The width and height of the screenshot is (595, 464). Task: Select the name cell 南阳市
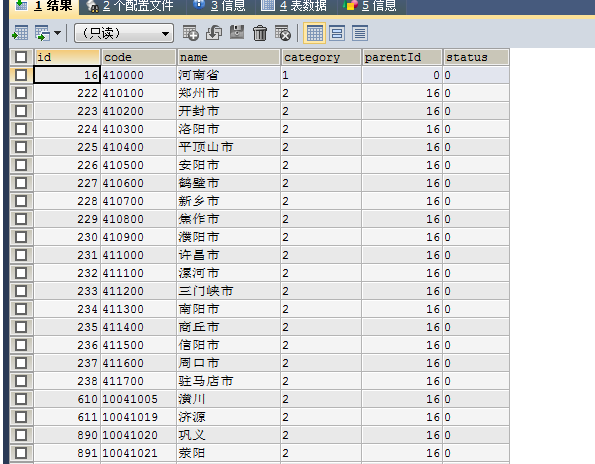click(x=228, y=309)
